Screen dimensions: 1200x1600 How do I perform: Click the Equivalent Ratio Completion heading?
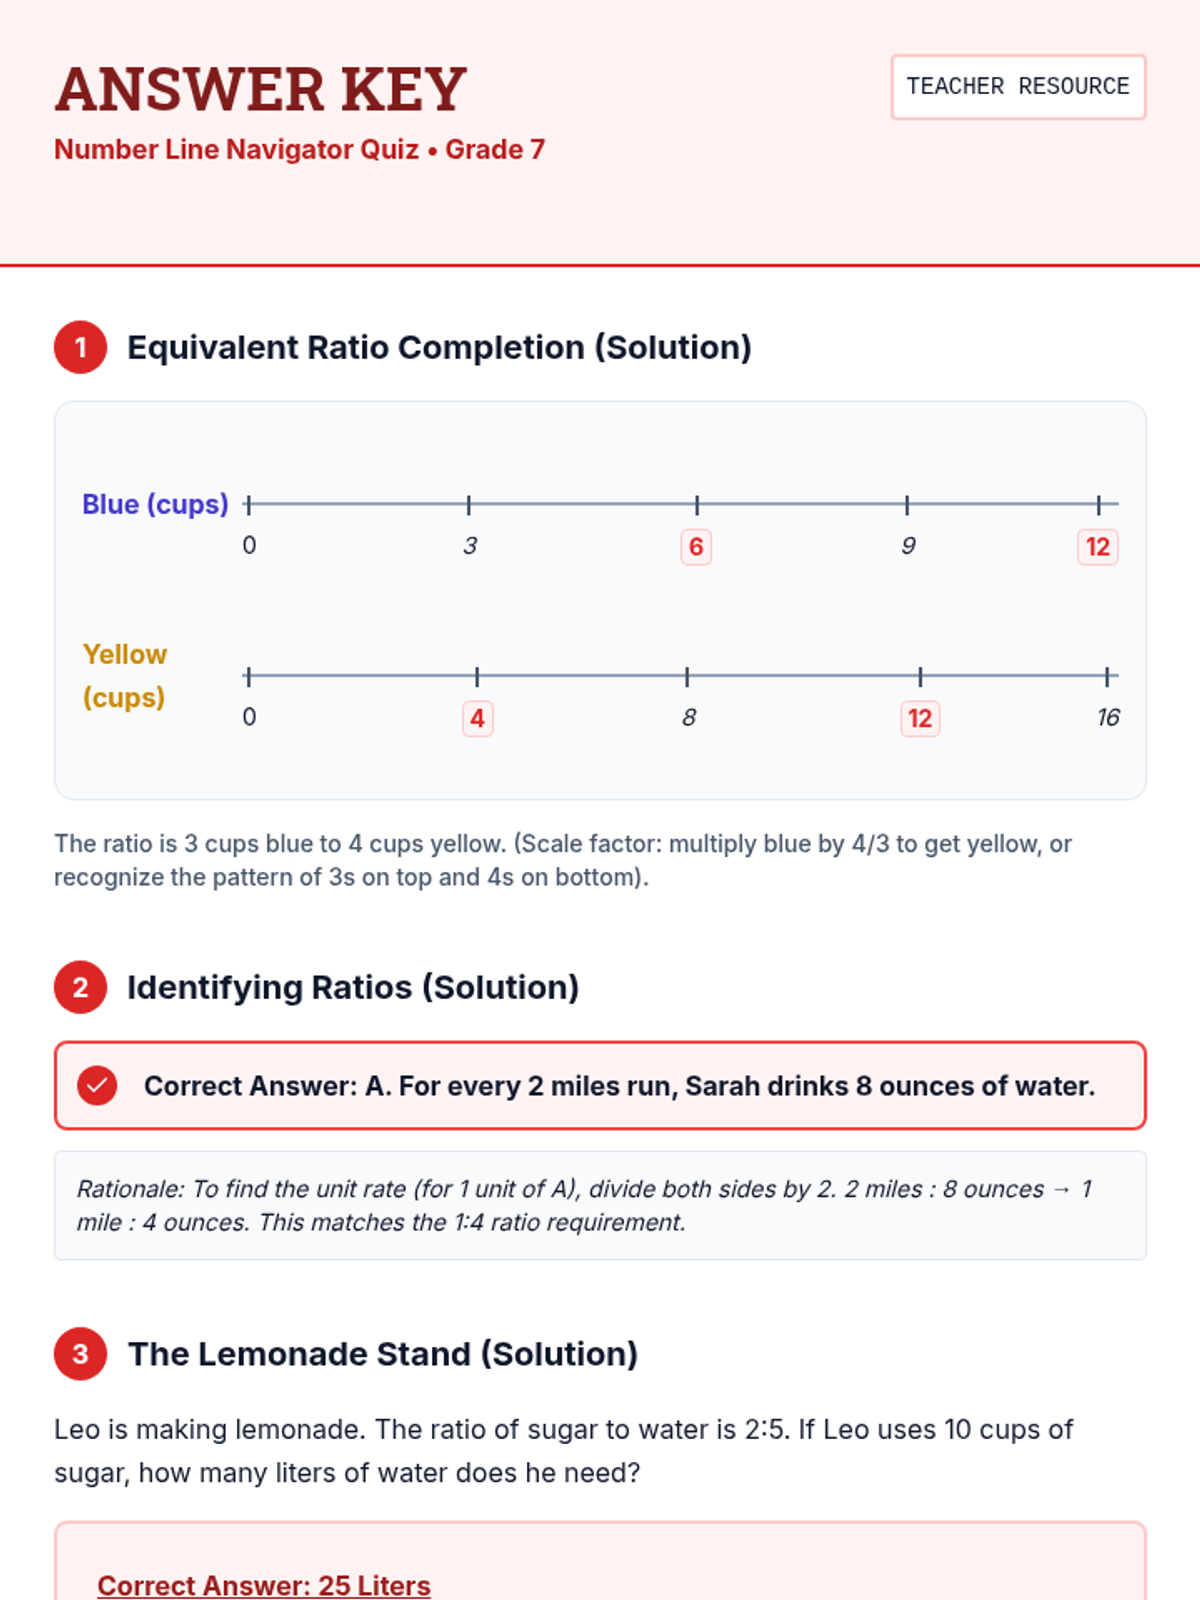[439, 348]
